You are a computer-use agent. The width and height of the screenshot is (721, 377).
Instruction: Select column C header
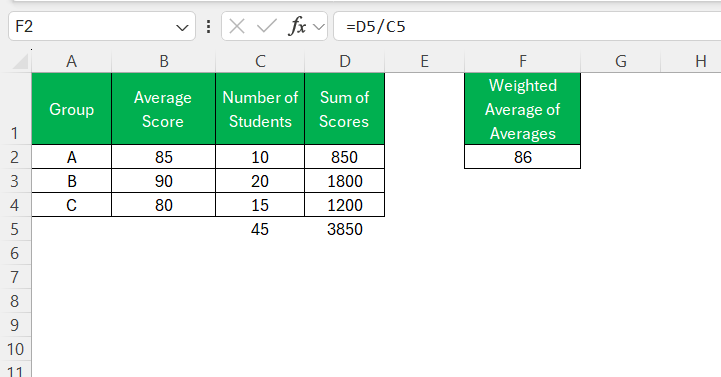pos(260,61)
